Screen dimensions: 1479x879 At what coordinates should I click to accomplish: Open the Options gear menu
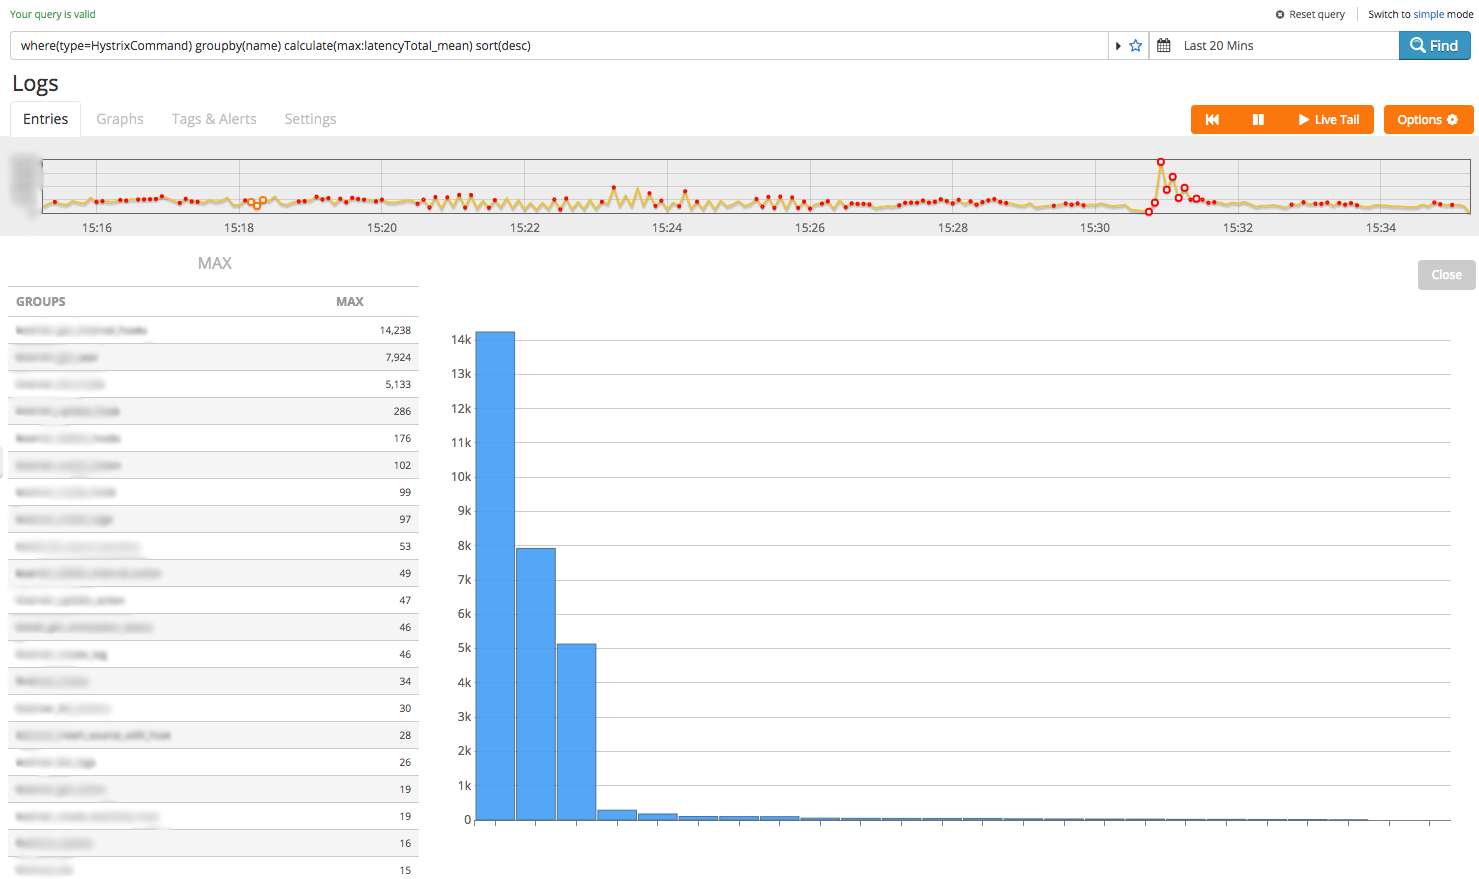pos(1428,120)
